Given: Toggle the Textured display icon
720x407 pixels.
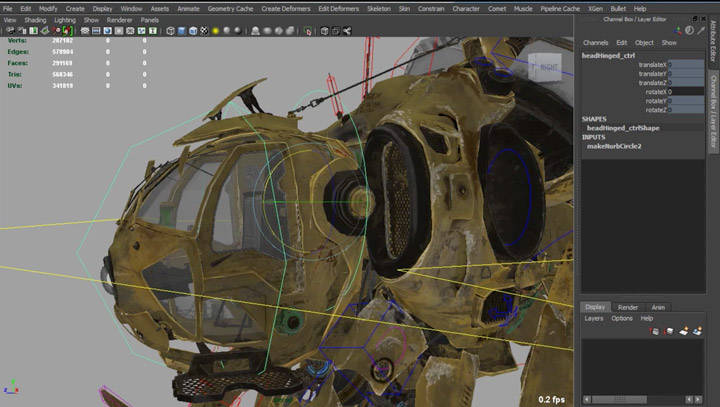Looking at the screenshot, I should pos(204,31).
